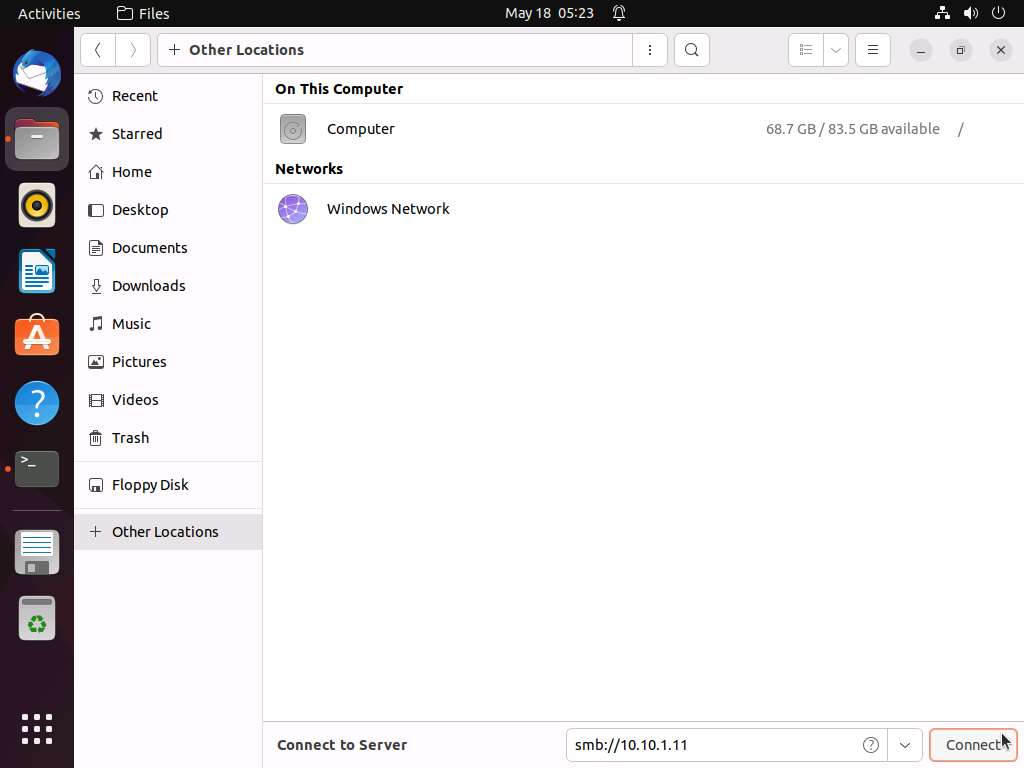Open Rhythmbox from the dock
This screenshot has height=768, width=1024.
pyautogui.click(x=37, y=206)
